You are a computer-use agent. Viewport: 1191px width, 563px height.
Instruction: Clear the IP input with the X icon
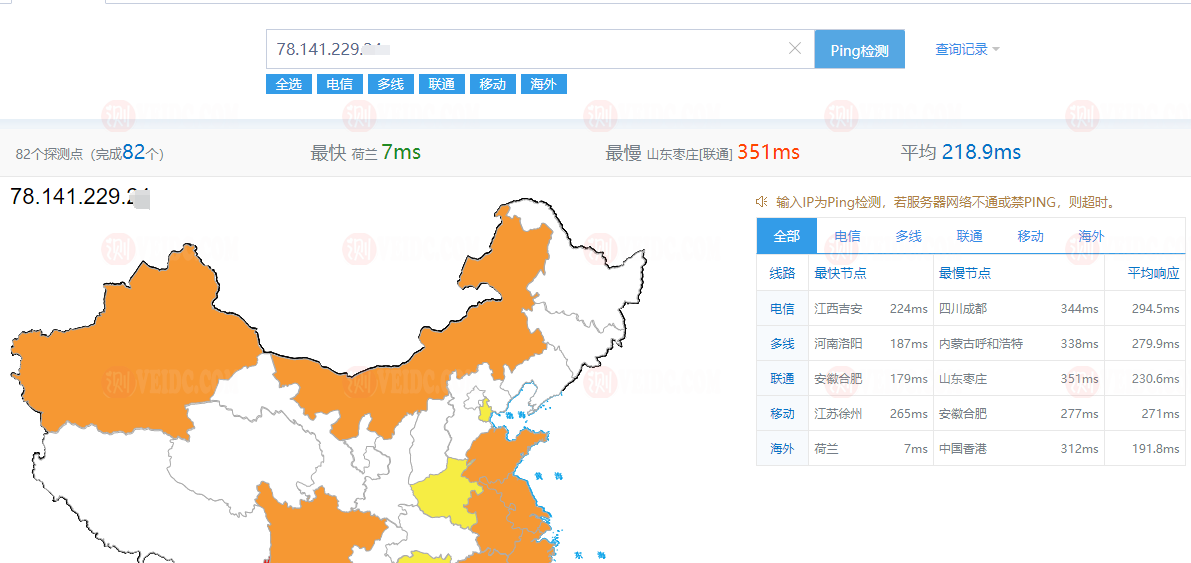click(x=795, y=49)
